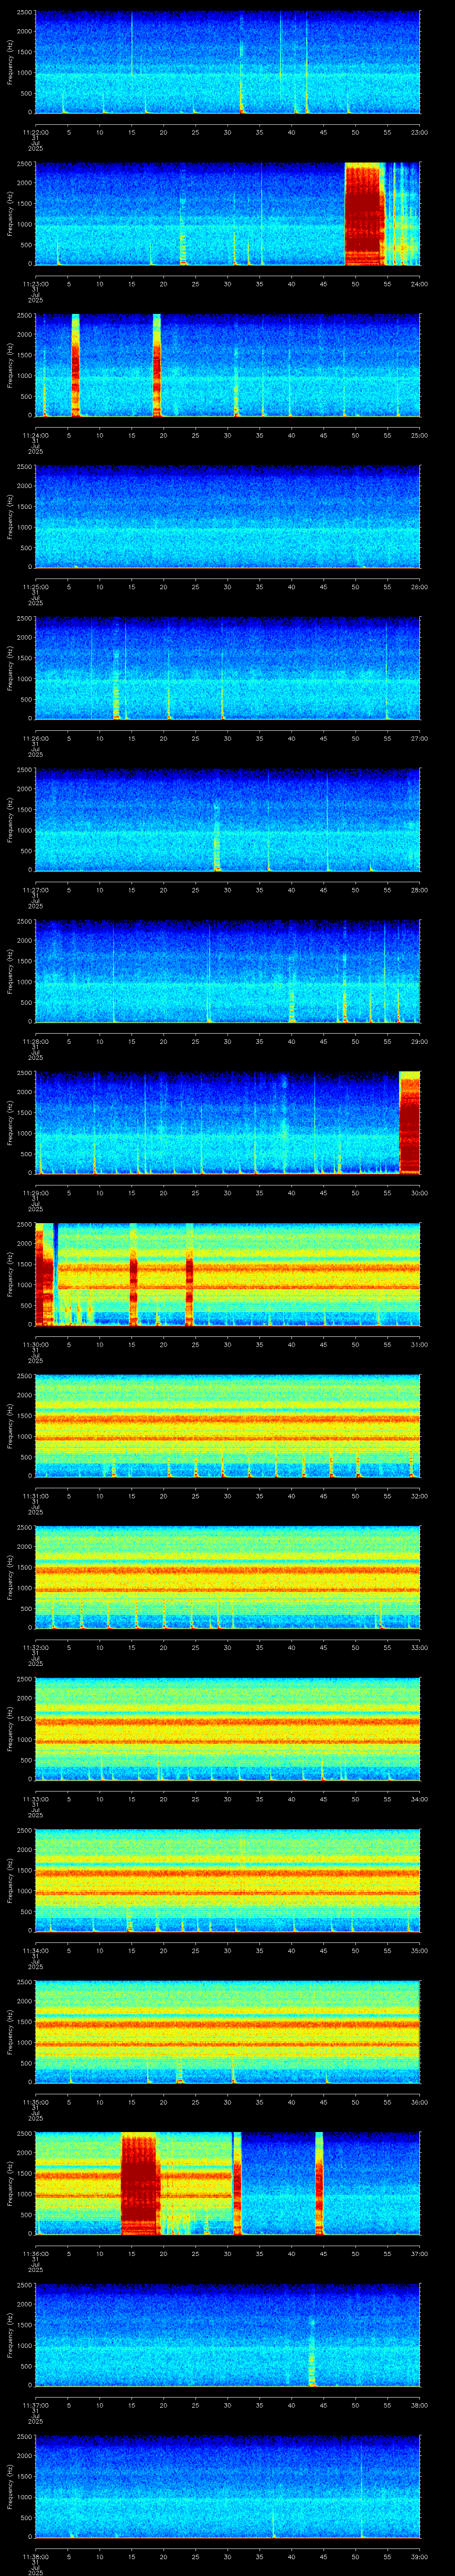Click the '2500' frequency tick of 11:25 panel
455x2576 pixels.
pos(24,467)
